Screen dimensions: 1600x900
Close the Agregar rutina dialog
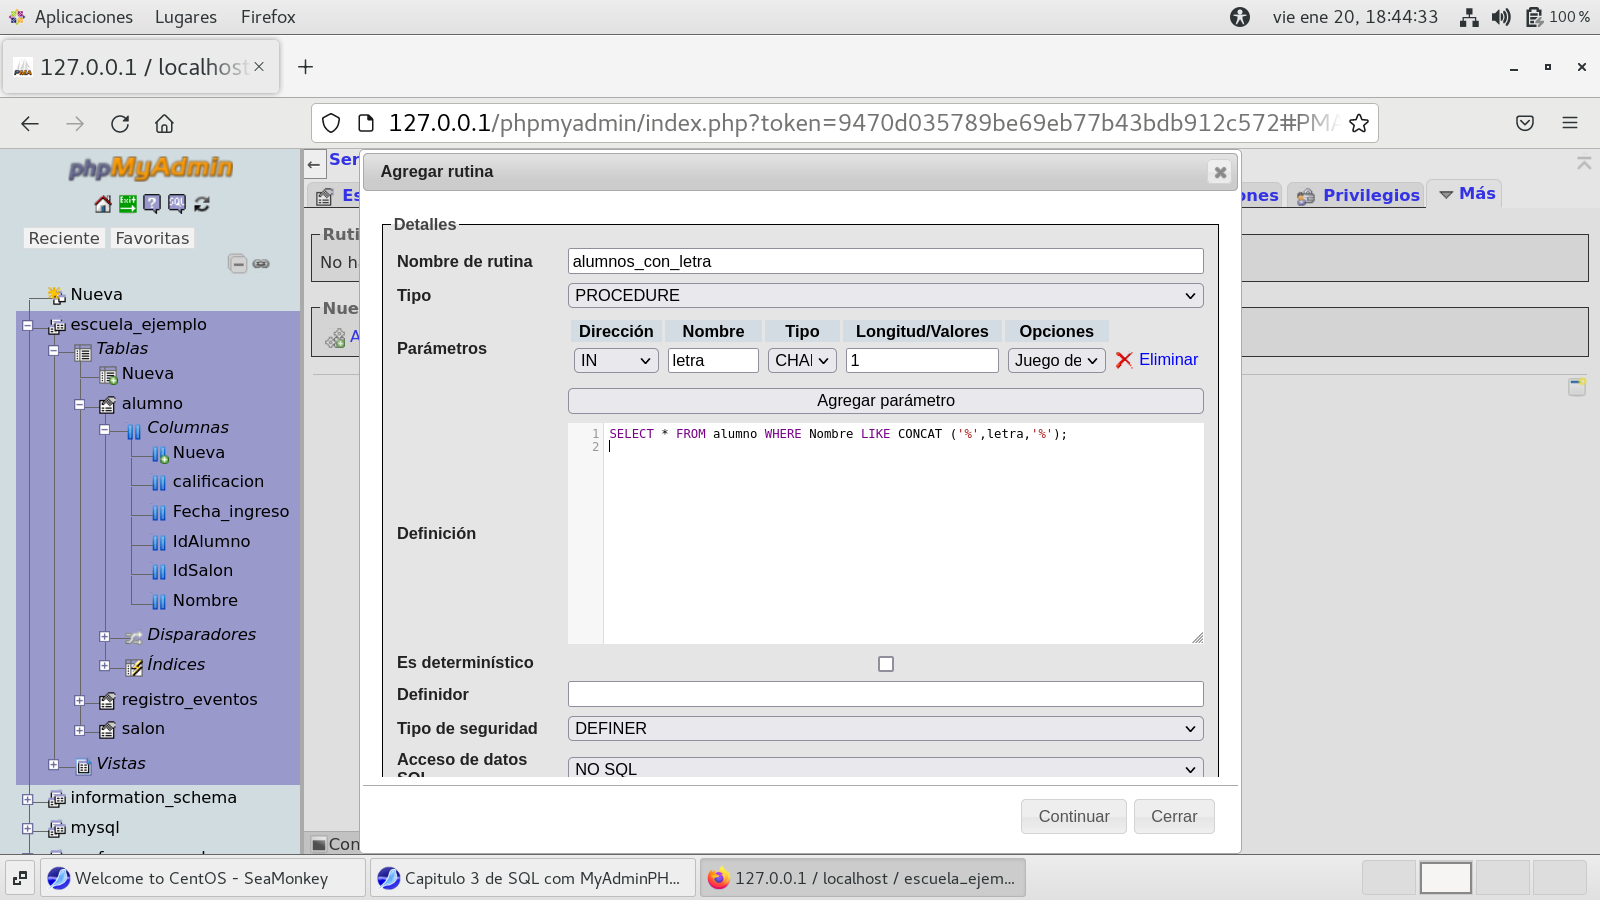(x=1219, y=172)
